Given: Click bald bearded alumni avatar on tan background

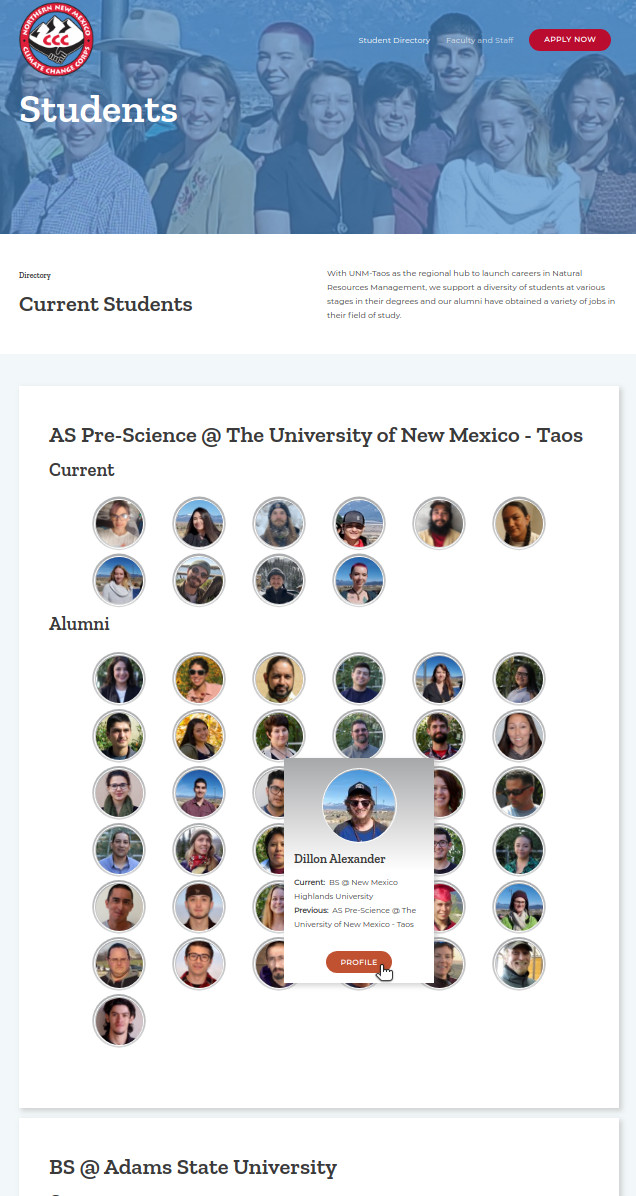Looking at the screenshot, I should [x=279, y=678].
